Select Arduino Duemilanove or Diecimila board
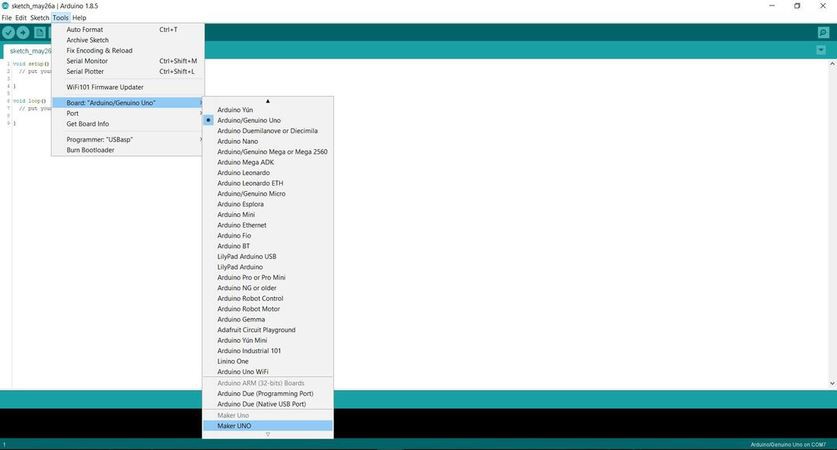Viewport: 837px width, 450px height. click(267, 131)
